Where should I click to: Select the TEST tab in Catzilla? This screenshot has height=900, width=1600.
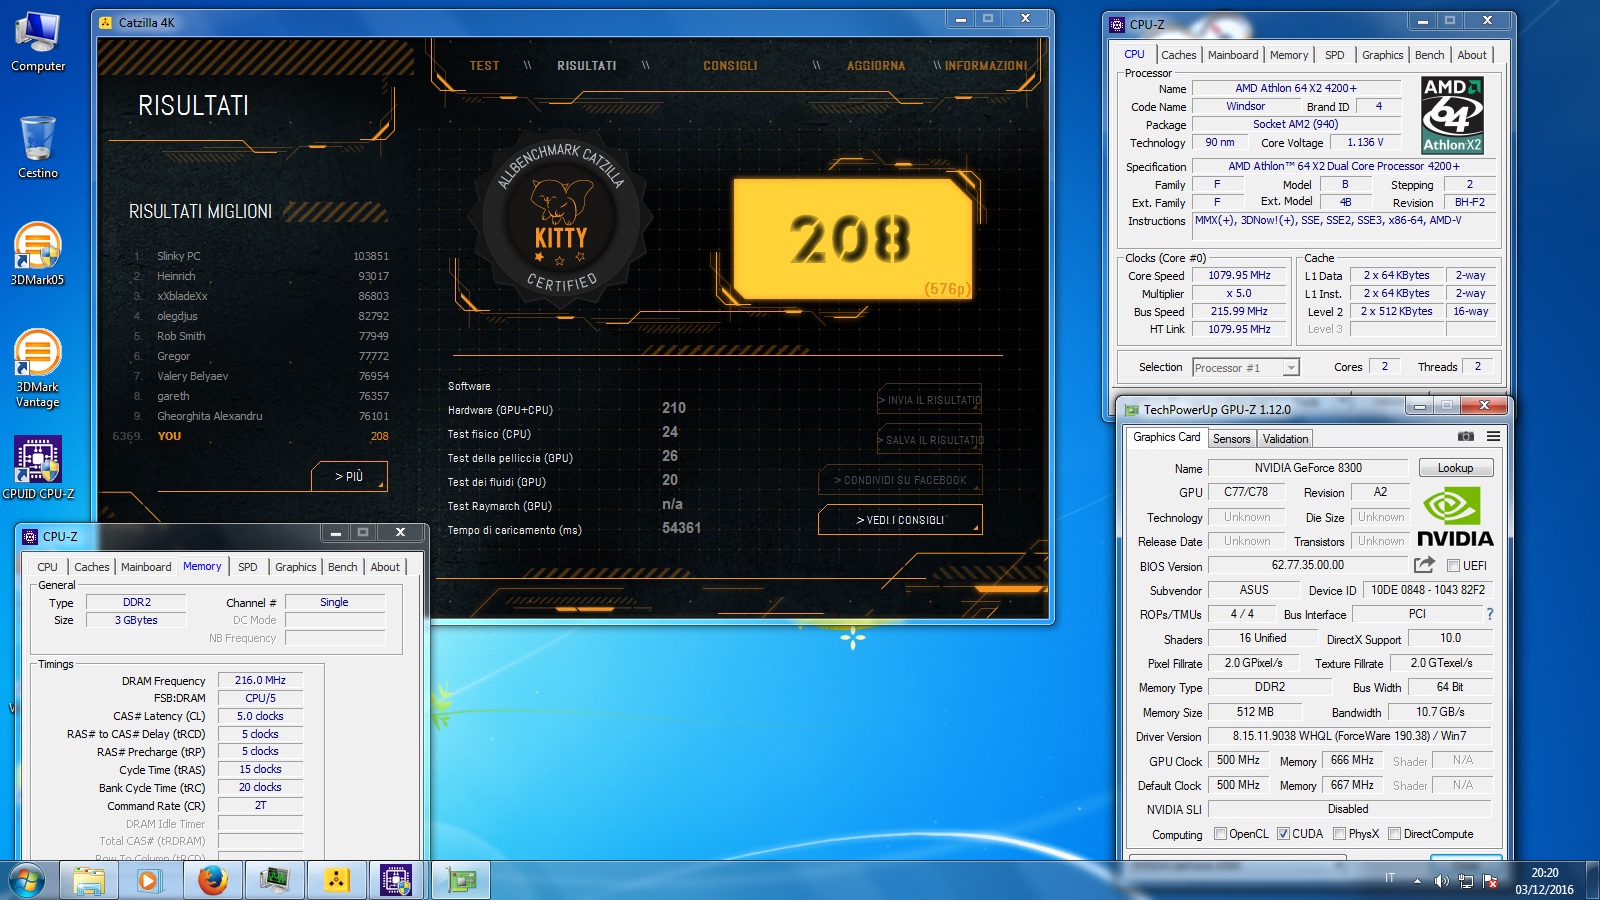484,66
